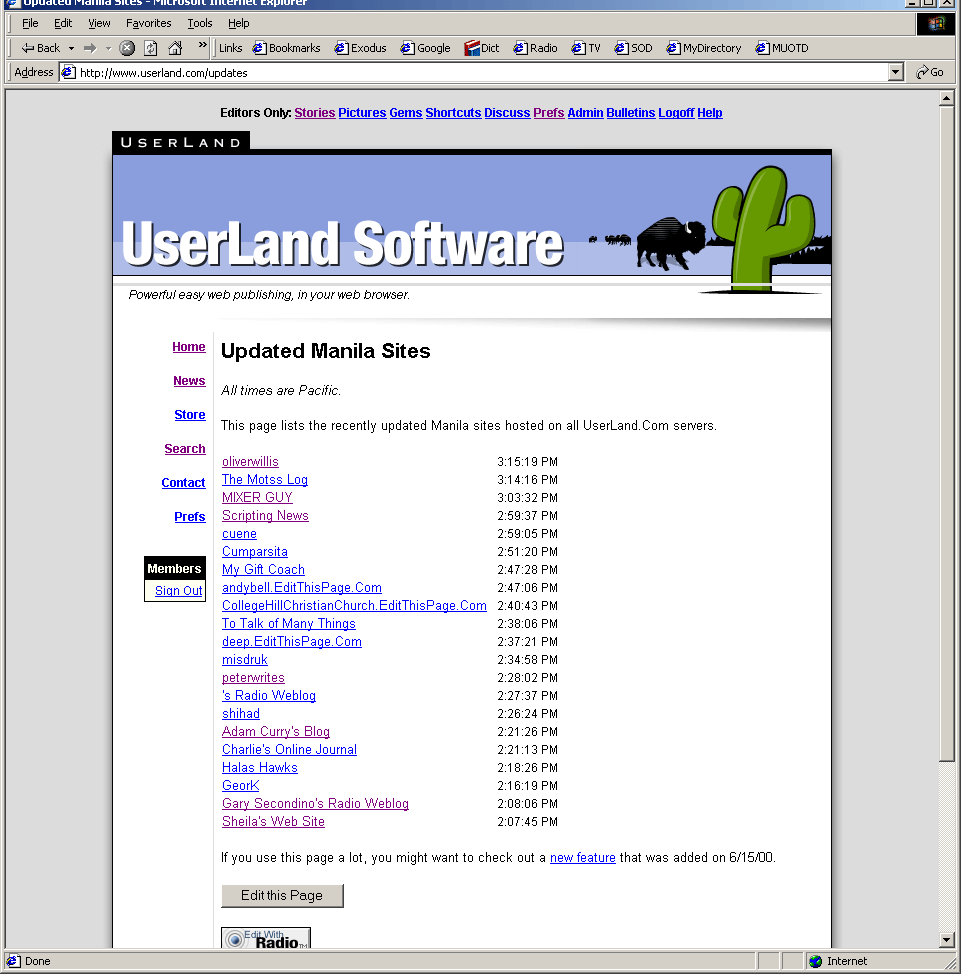The width and height of the screenshot is (961, 974).
Task: Open the MyDirectory links bar shortcut
Action: [704, 48]
